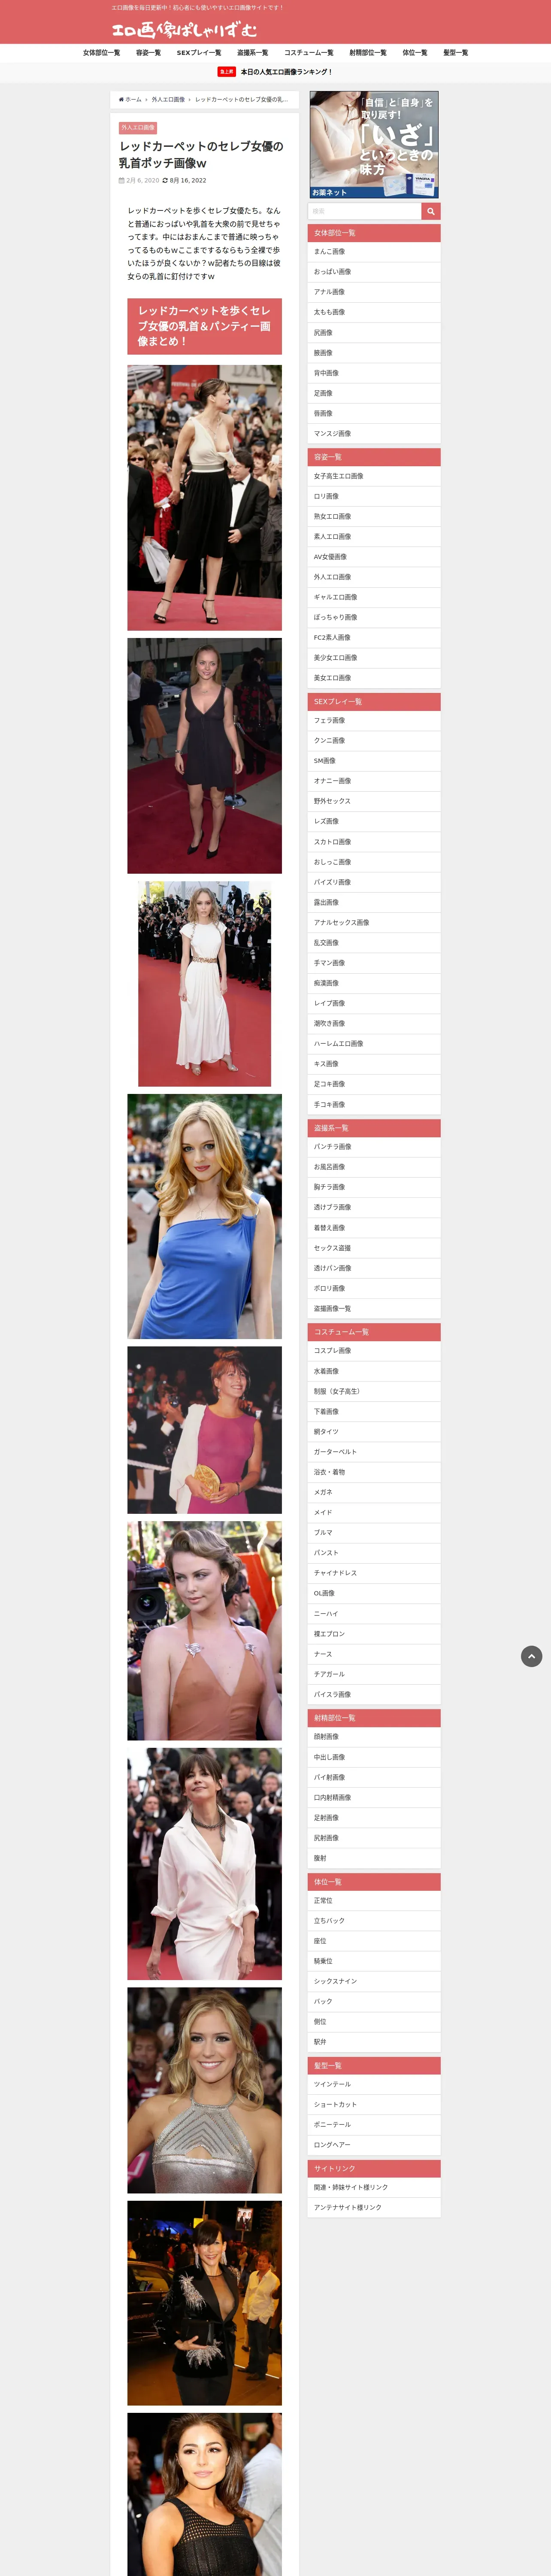Click the 外人エロ画像 breadcrumb link

(x=168, y=100)
